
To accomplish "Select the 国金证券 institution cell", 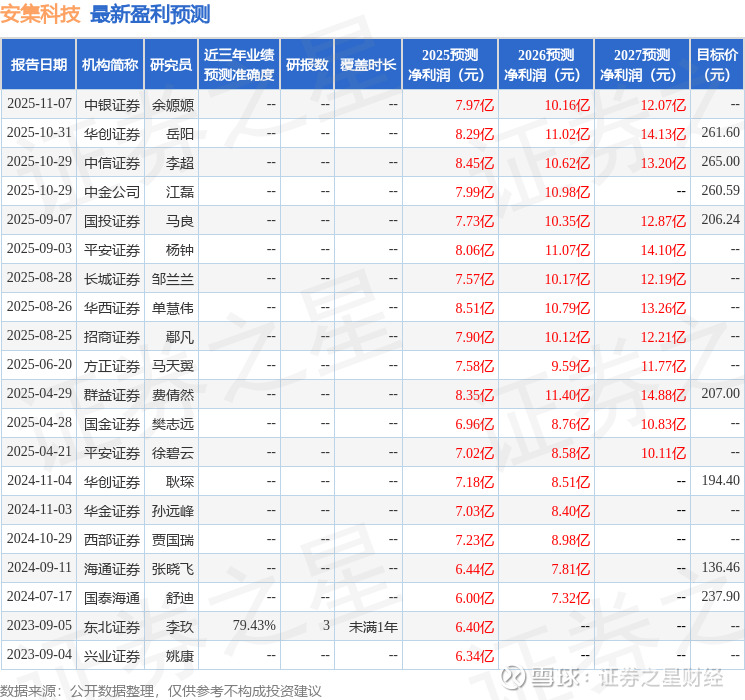I will pyautogui.click(x=112, y=423).
